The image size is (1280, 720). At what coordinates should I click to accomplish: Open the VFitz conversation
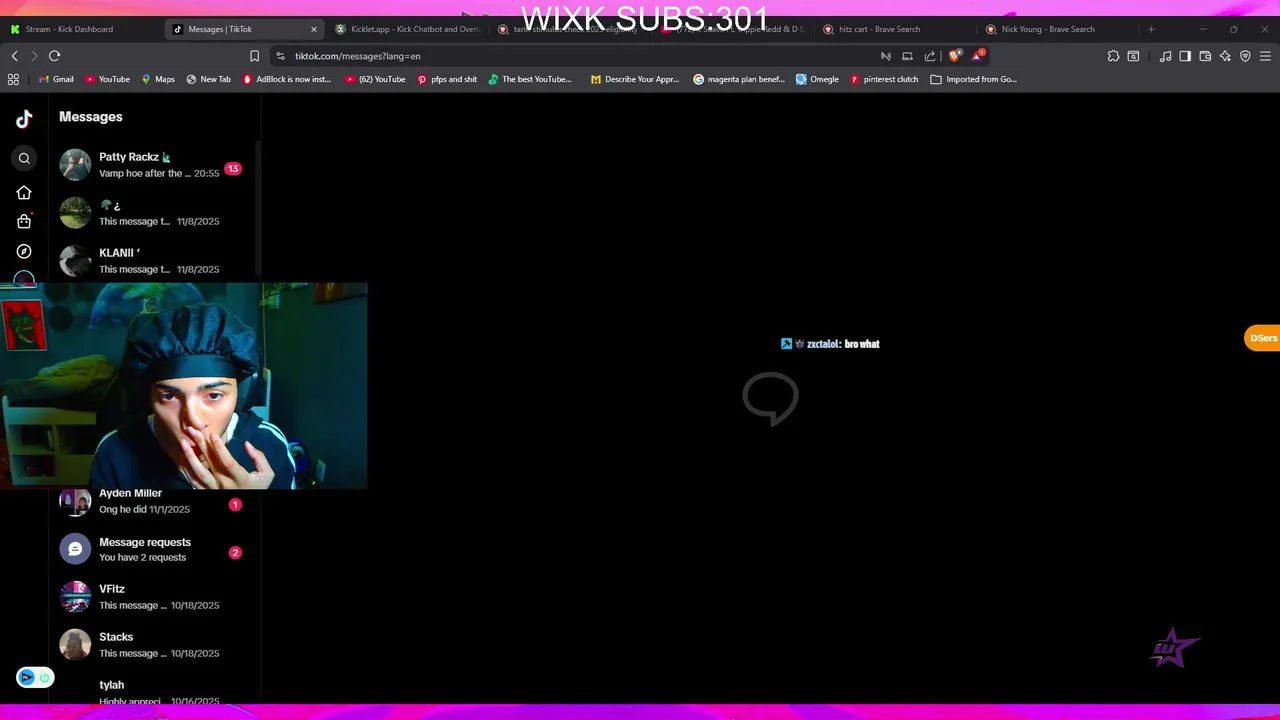152,597
